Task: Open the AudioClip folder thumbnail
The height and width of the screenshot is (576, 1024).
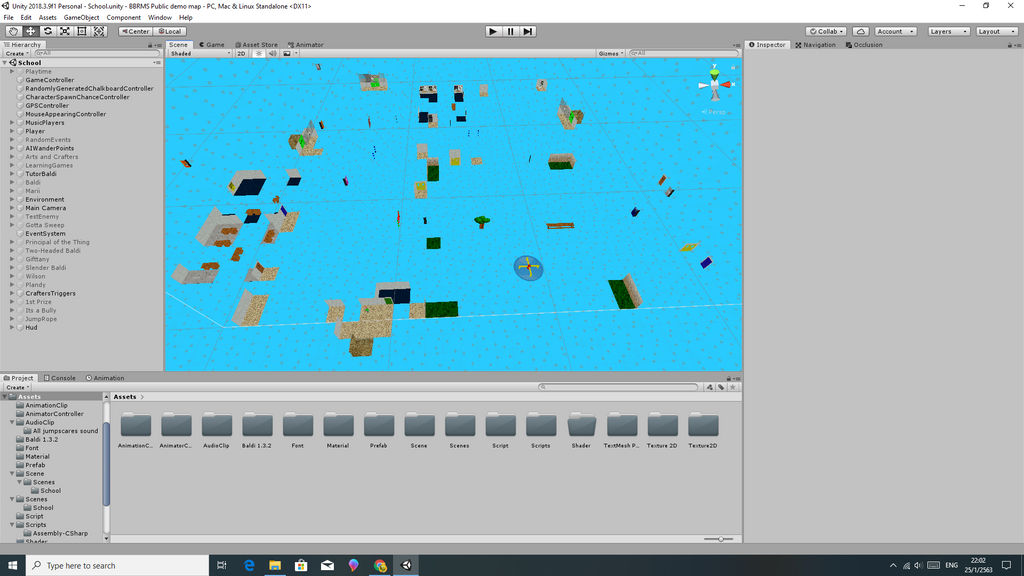Action: click(216, 425)
